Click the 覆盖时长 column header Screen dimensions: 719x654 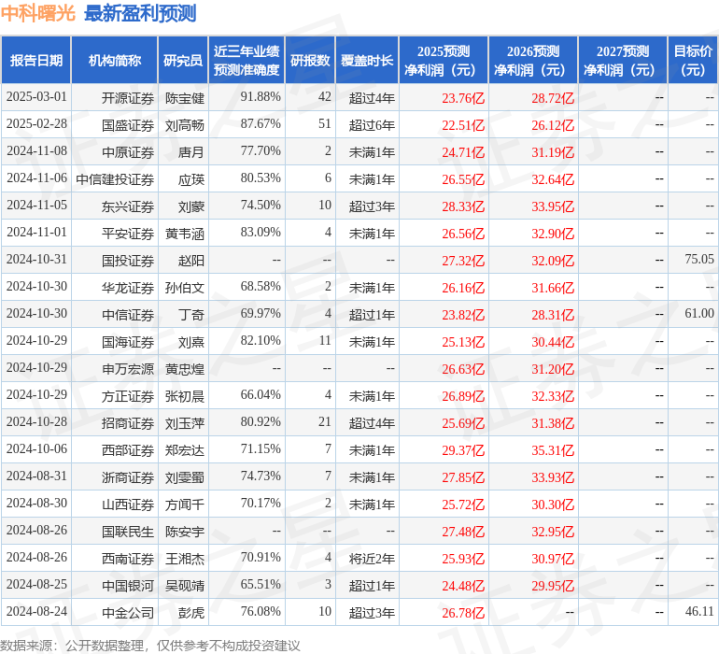(367, 61)
